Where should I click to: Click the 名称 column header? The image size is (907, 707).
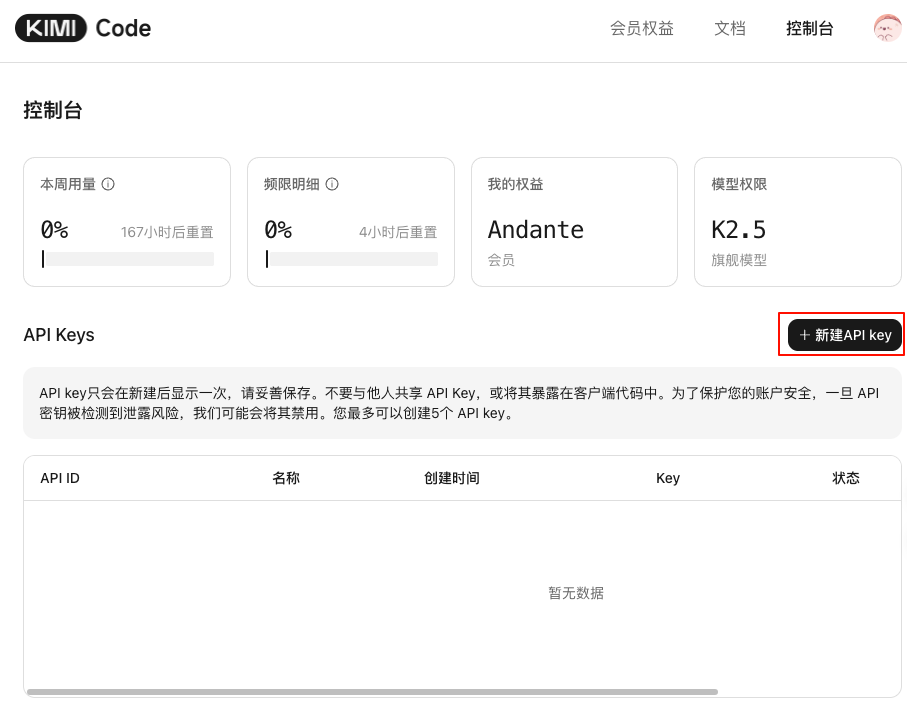[x=286, y=478]
